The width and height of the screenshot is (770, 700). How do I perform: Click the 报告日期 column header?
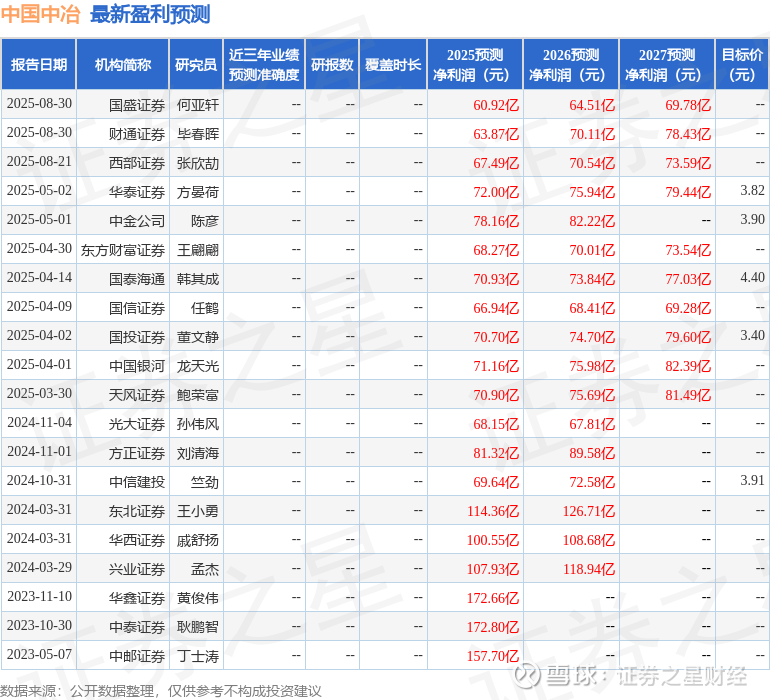pos(39,64)
